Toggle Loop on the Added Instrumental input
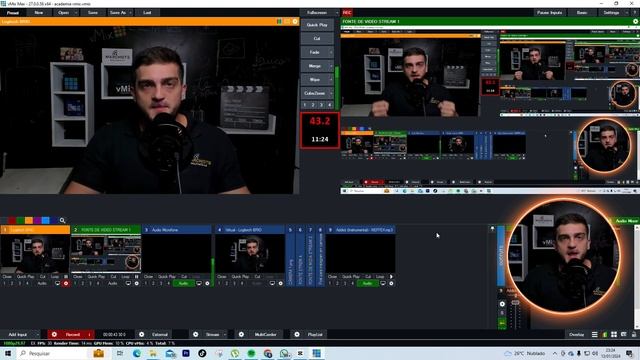The width and height of the screenshot is (640, 360). tap(380, 276)
